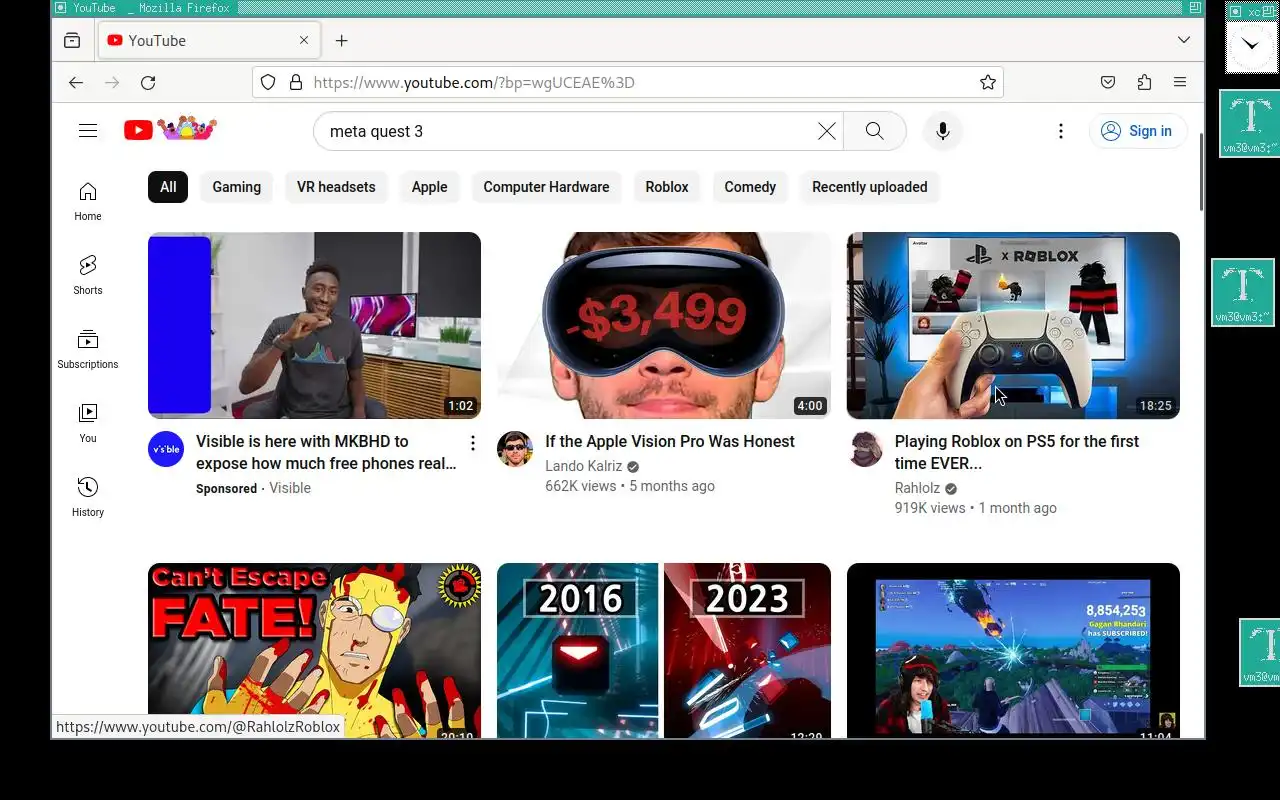Select the Comedy filter chip

[750, 187]
